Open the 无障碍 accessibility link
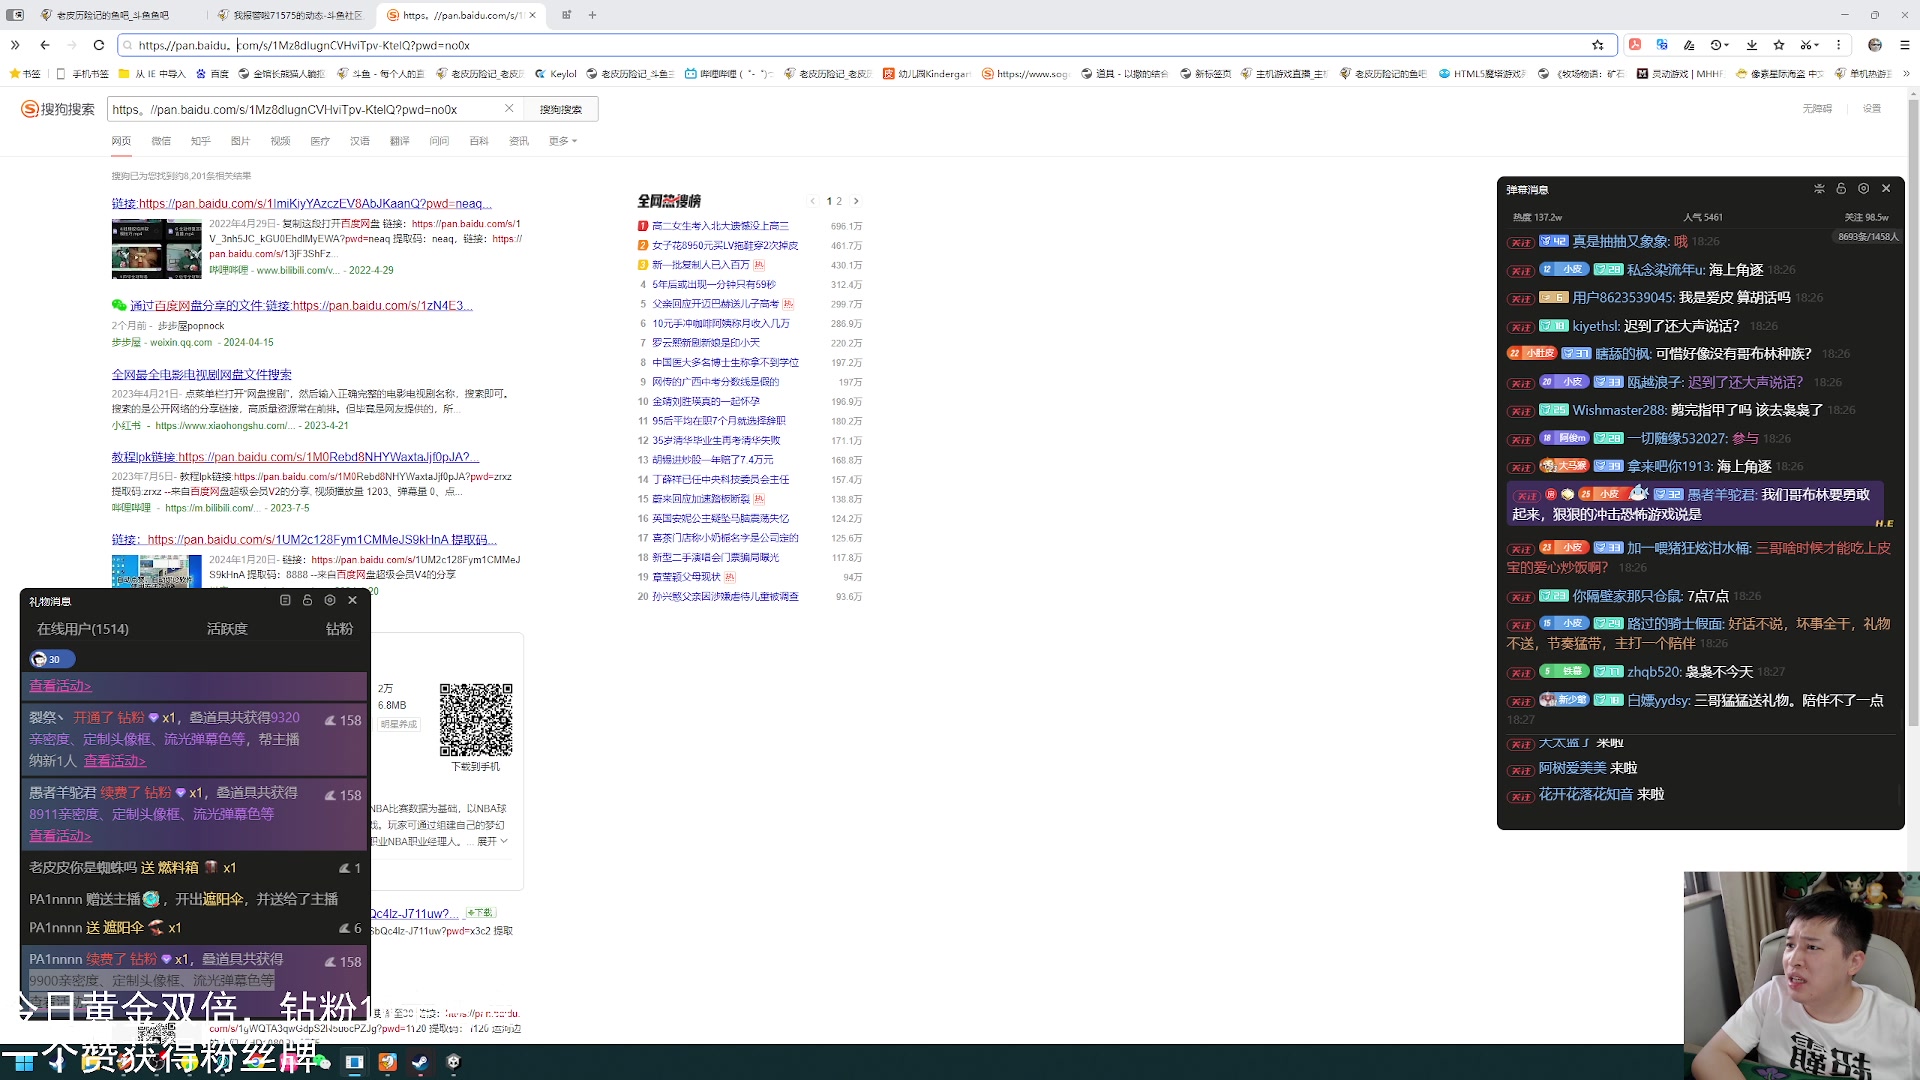The image size is (1920, 1080). [x=1817, y=109]
